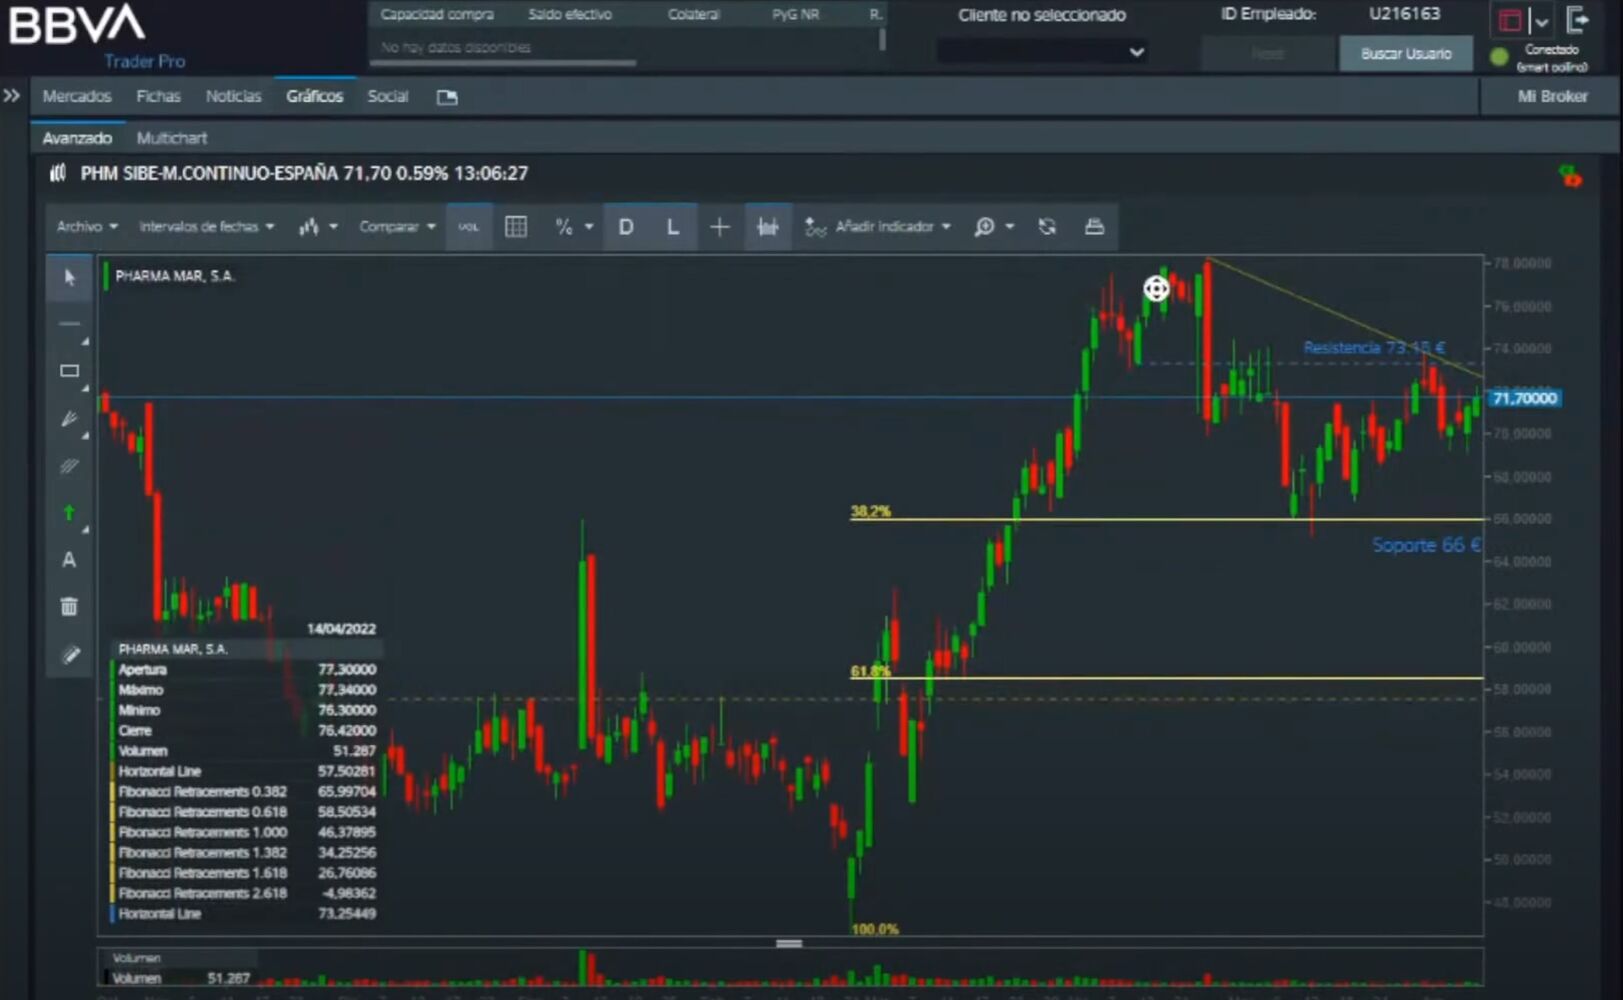Open the Intervalos de fechas dropdown
The height and width of the screenshot is (1000, 1623).
pos(206,227)
